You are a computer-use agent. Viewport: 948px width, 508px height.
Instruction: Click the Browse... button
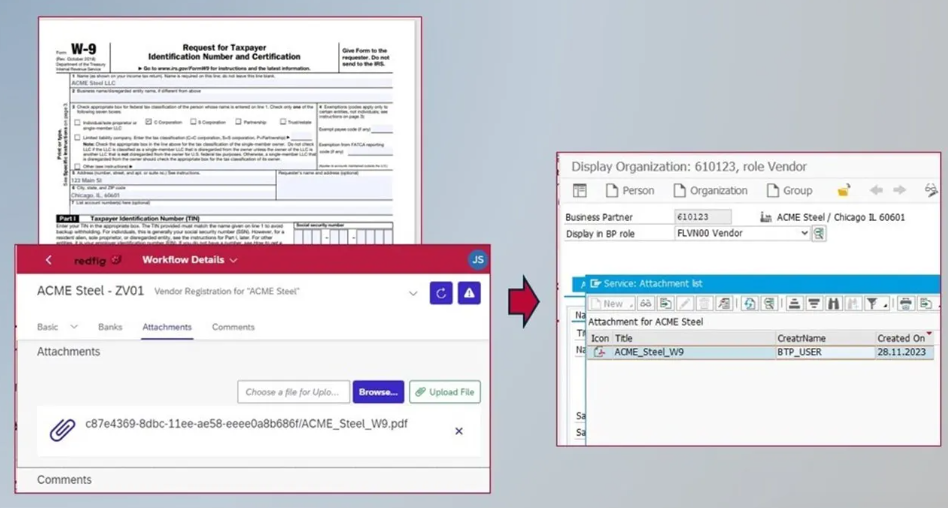point(378,392)
